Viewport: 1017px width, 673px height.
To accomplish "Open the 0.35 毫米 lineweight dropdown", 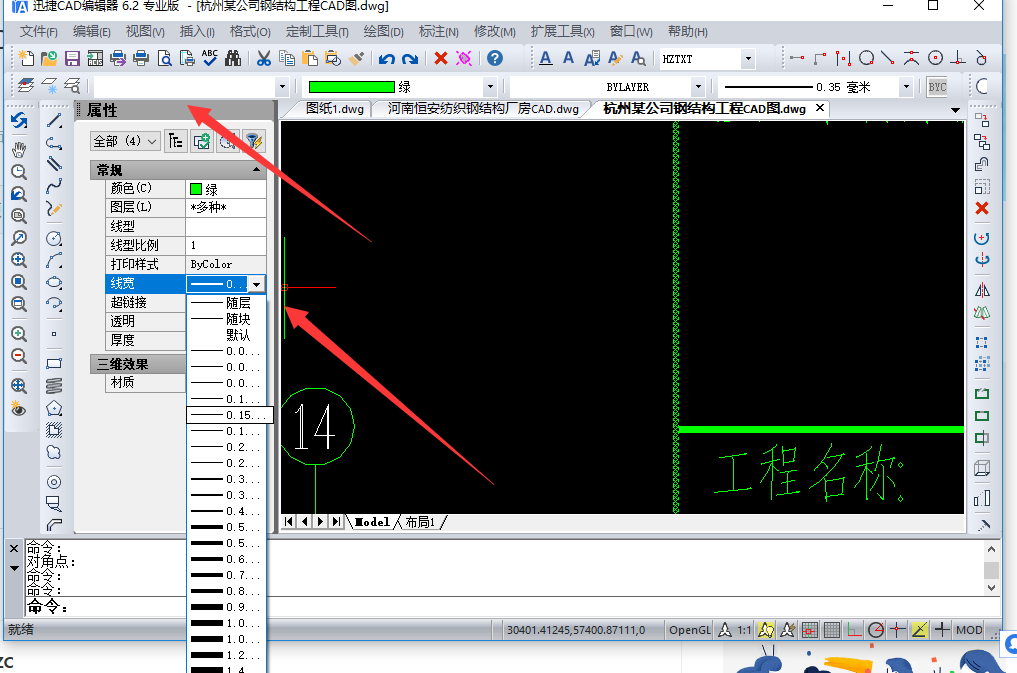I will [906, 86].
